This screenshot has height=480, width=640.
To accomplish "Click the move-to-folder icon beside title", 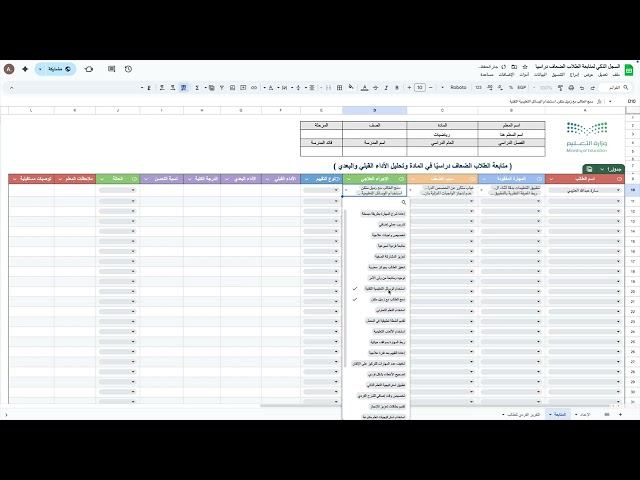I will coord(514,67).
